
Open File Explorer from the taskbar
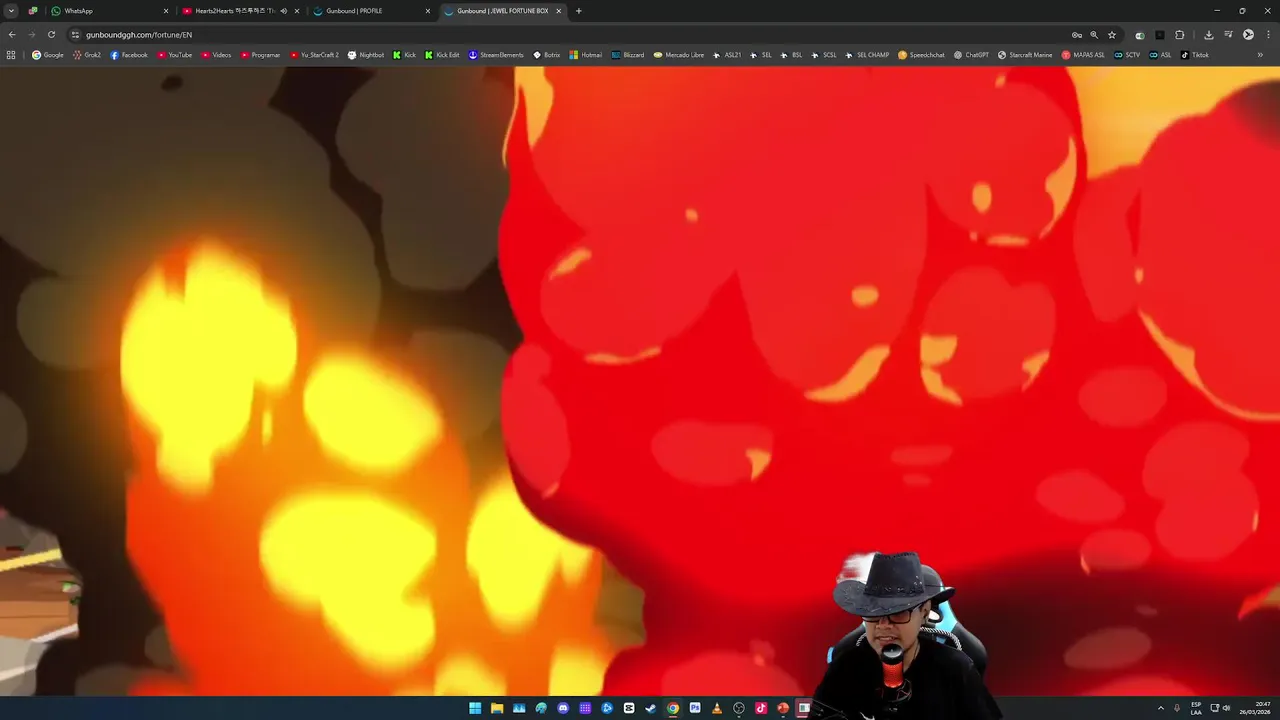pos(497,708)
